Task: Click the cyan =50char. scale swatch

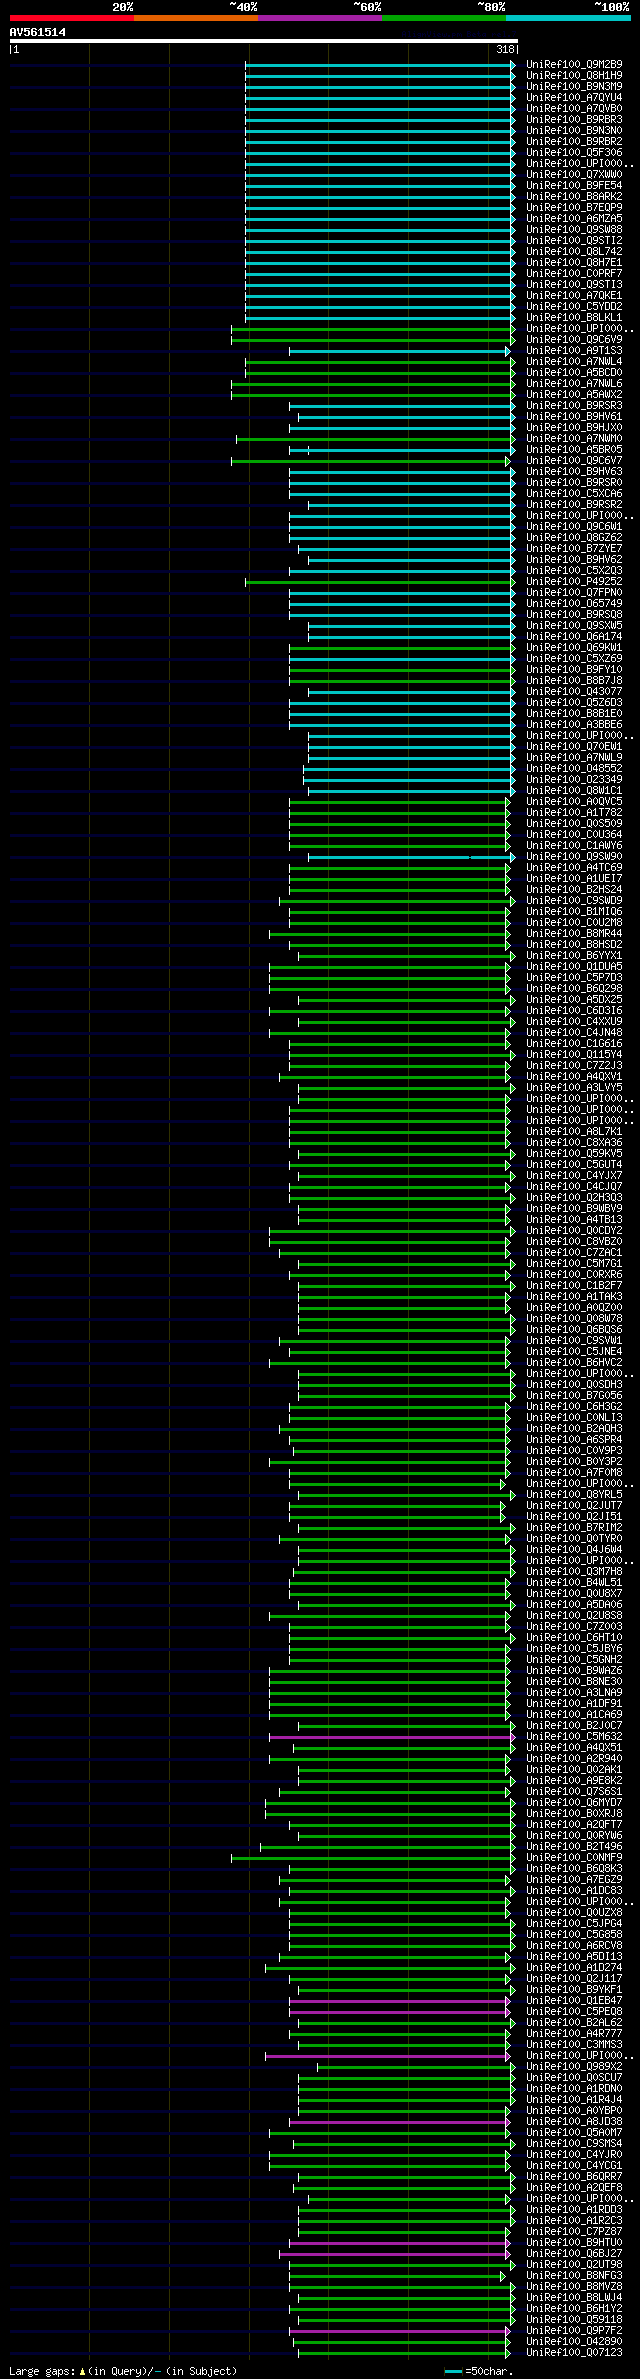Action: (454, 2371)
